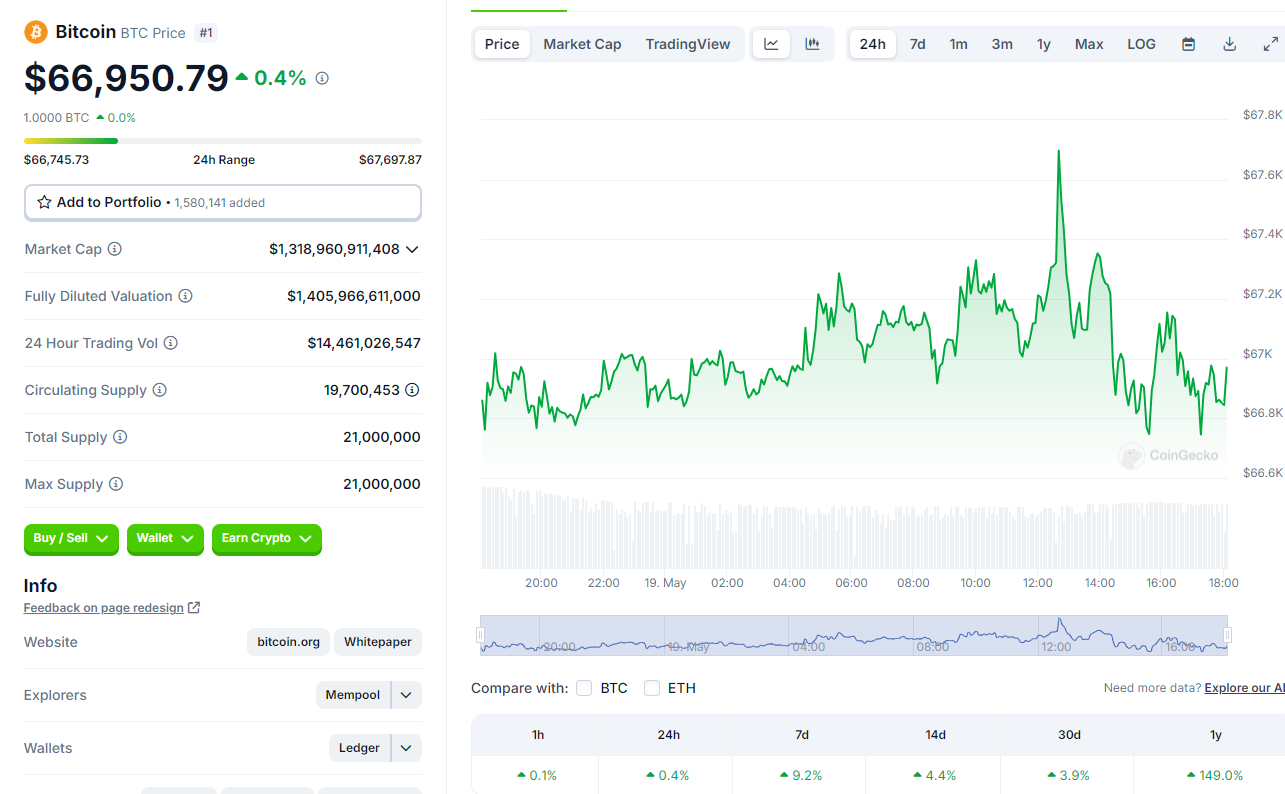Open the Whitepaper link

[378, 642]
